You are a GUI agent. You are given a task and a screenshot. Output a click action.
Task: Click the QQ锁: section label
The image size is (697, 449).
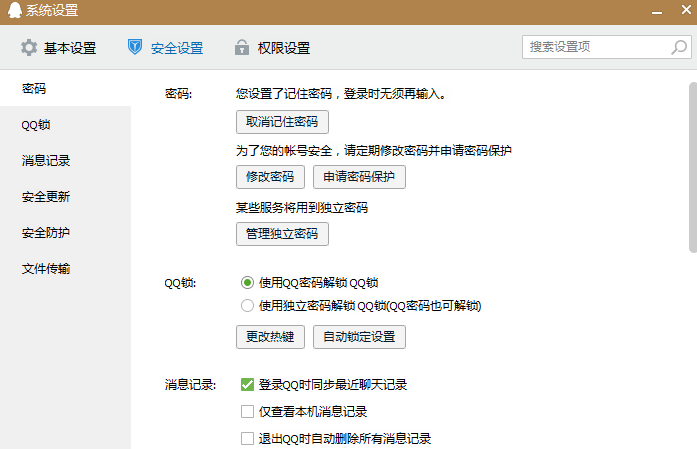click(180, 283)
